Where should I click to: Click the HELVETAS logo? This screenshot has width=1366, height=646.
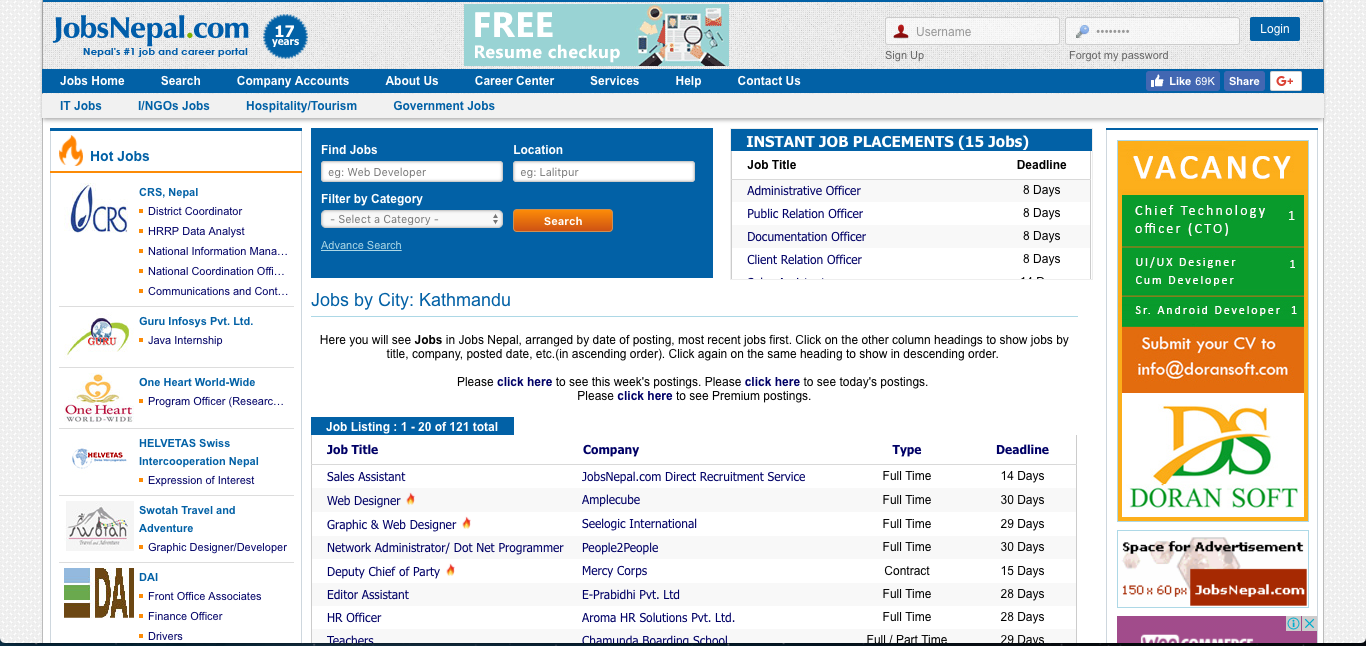pyautogui.click(x=98, y=457)
